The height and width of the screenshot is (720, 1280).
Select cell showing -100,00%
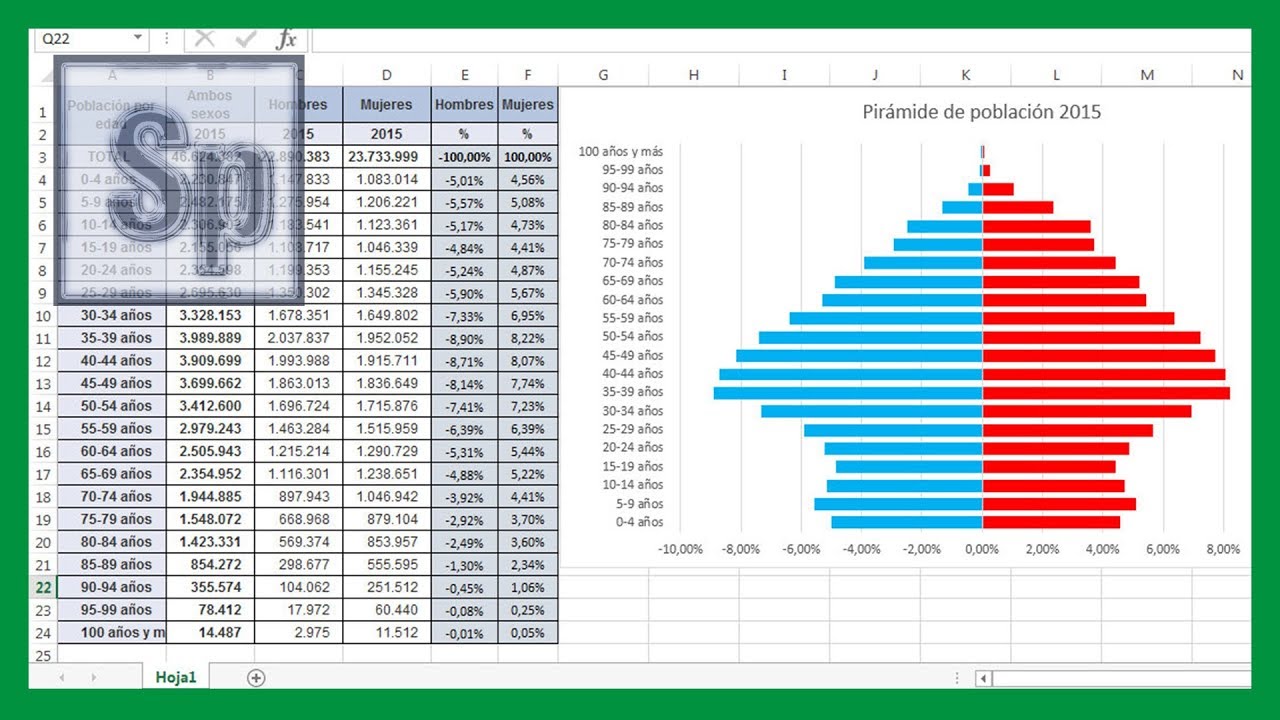[x=464, y=157]
